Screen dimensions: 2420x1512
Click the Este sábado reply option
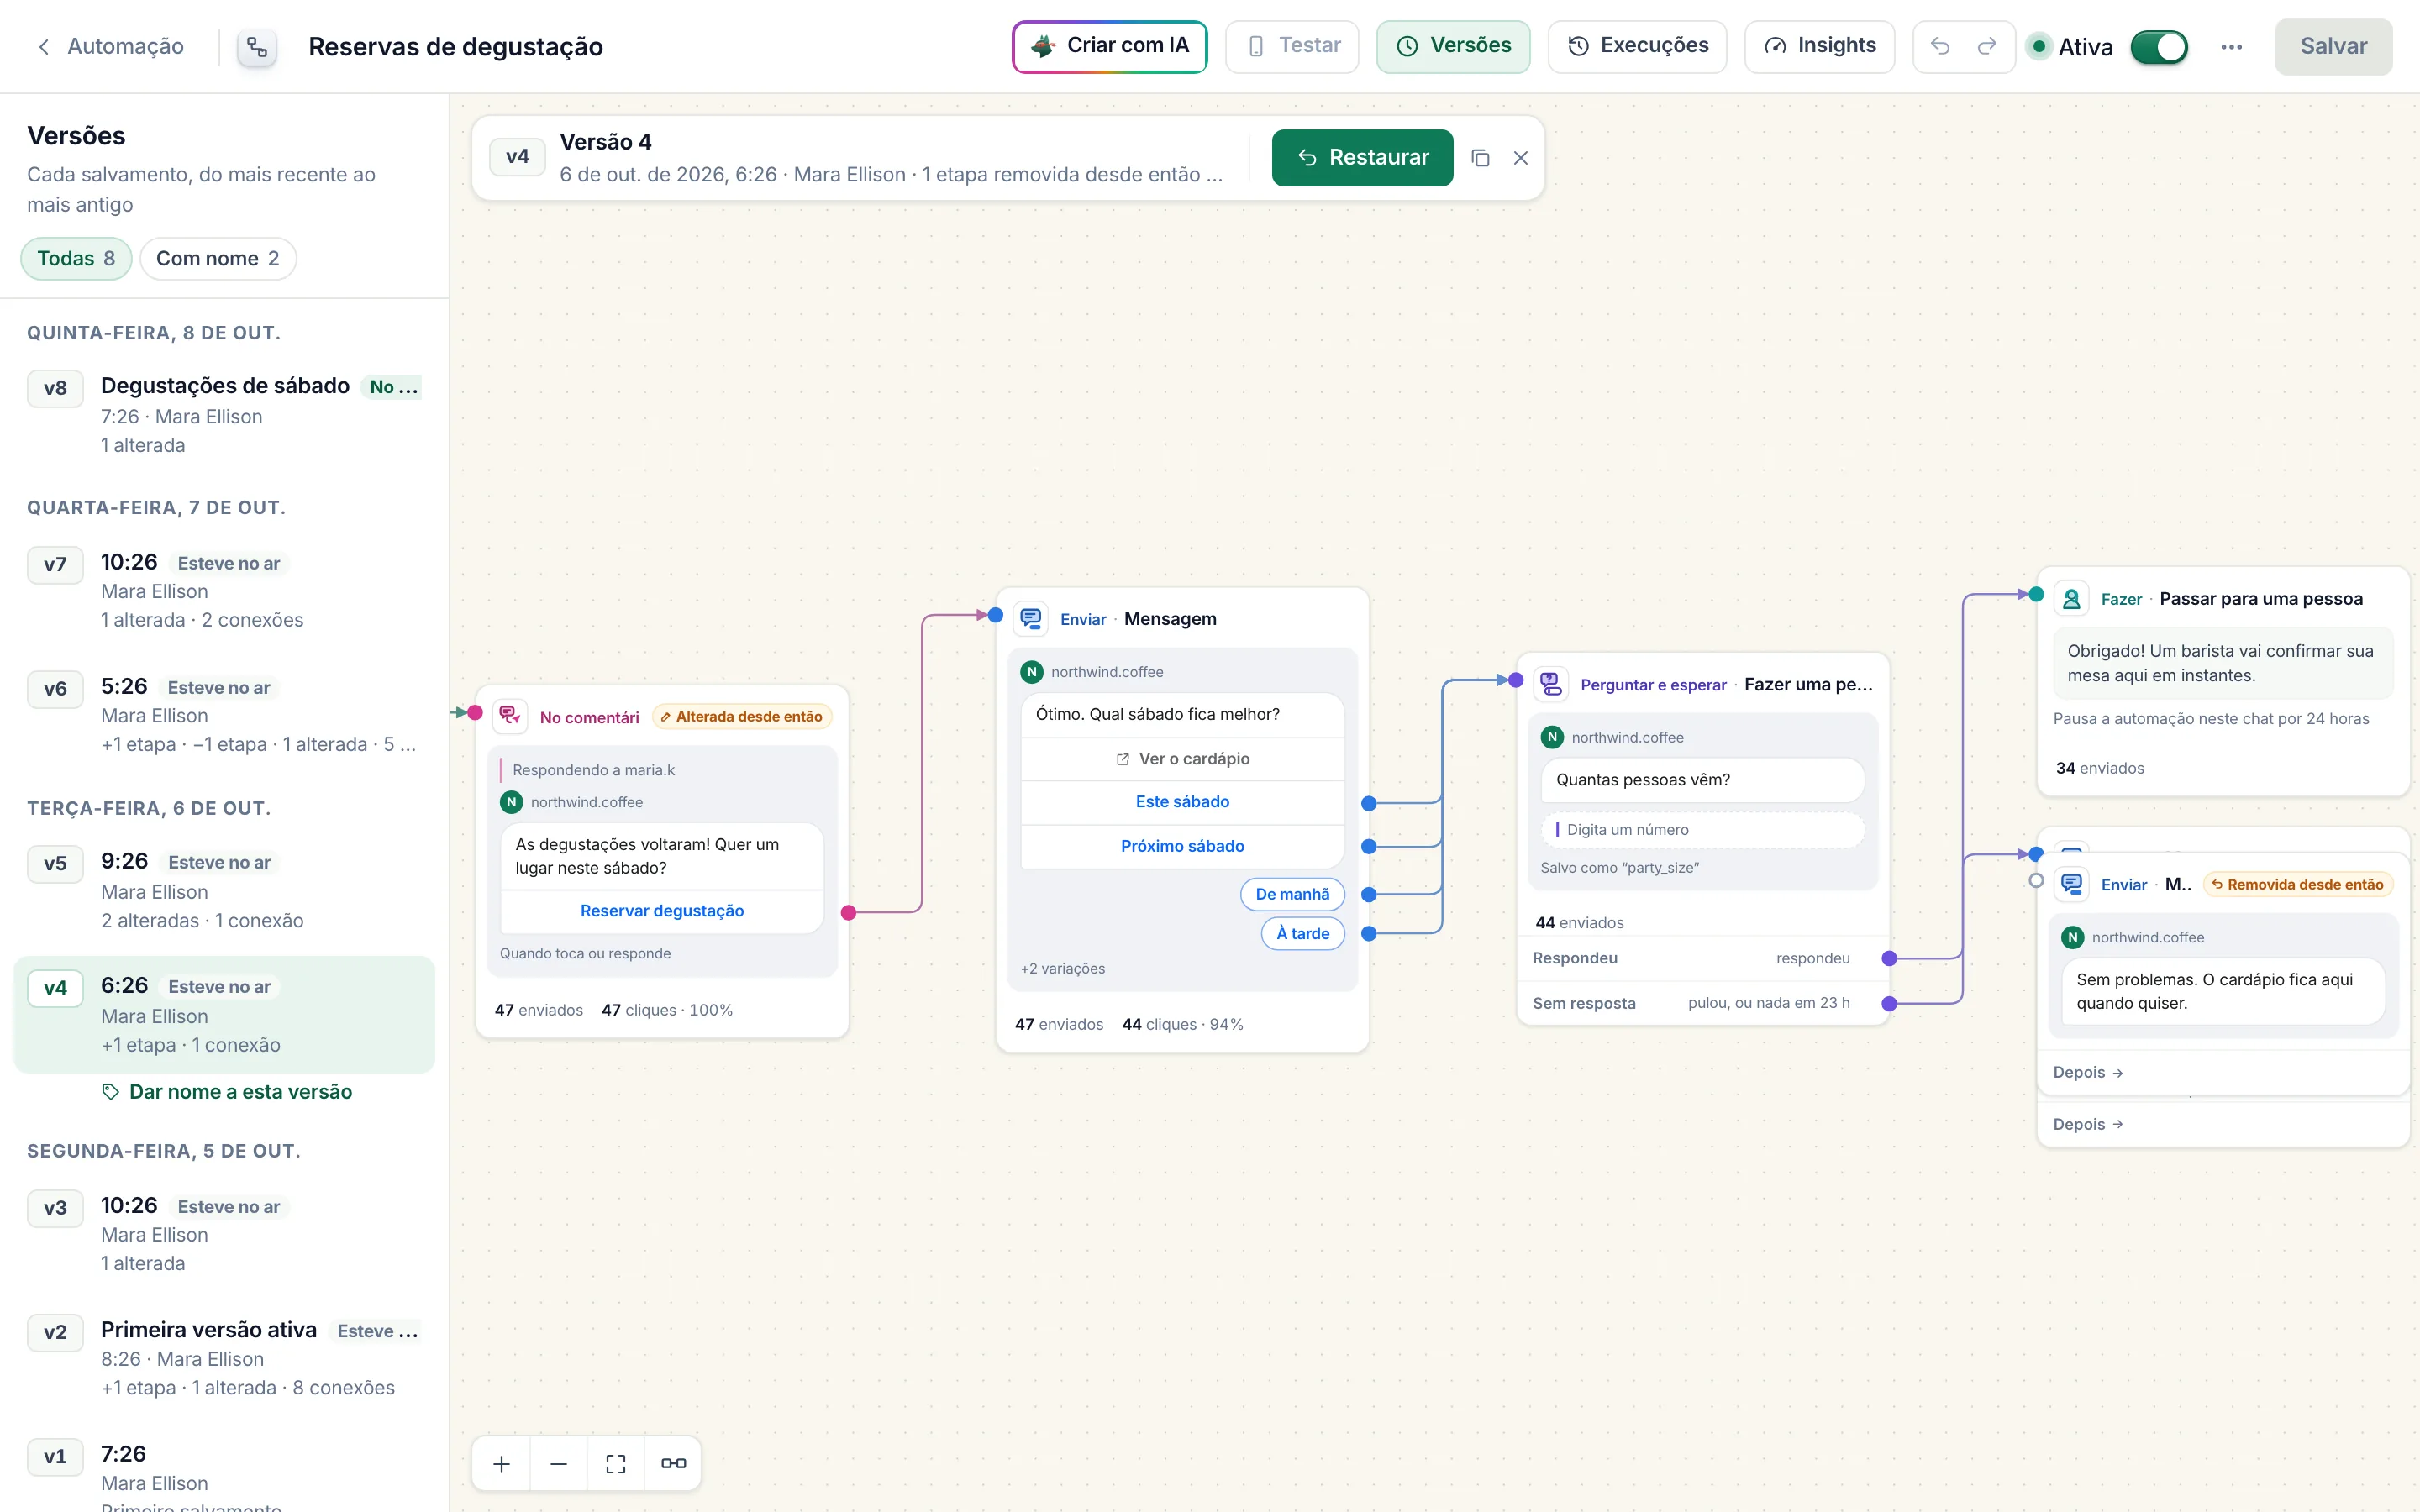coord(1182,802)
